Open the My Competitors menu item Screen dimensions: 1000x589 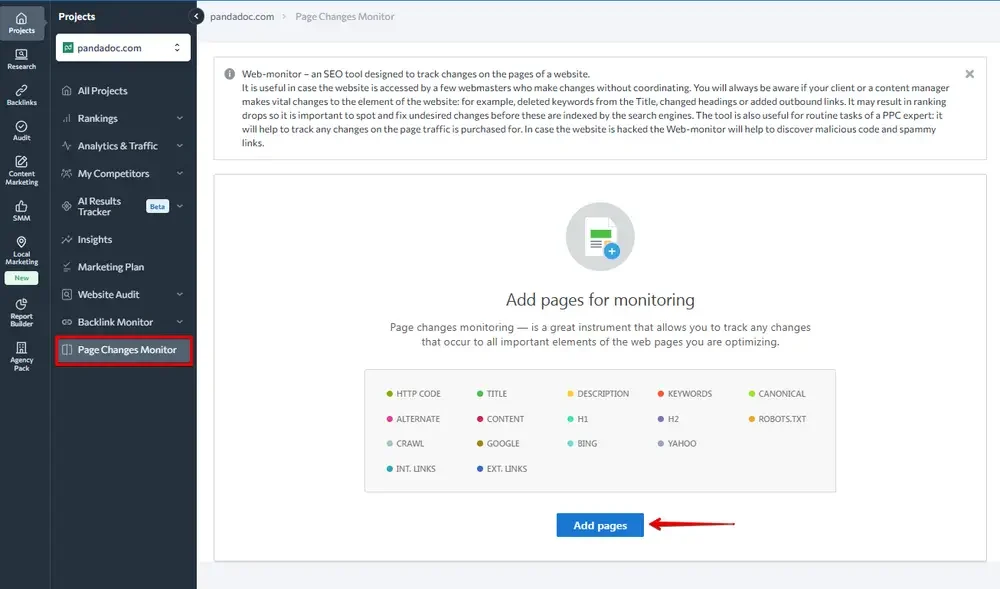114,173
